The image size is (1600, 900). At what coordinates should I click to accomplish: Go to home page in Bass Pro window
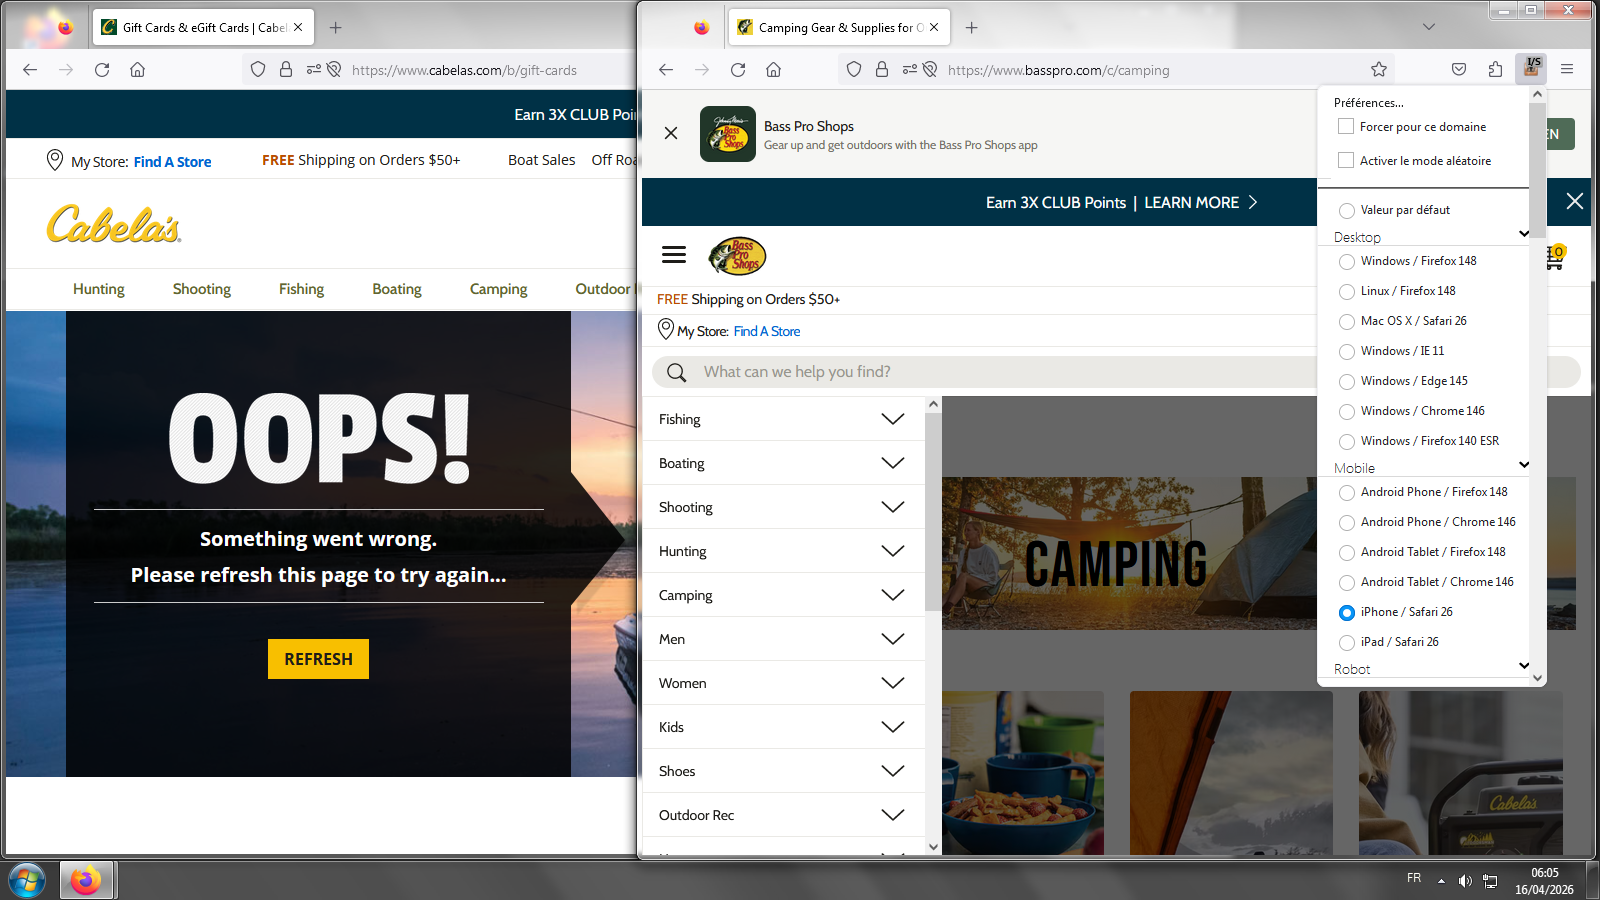[x=773, y=69]
